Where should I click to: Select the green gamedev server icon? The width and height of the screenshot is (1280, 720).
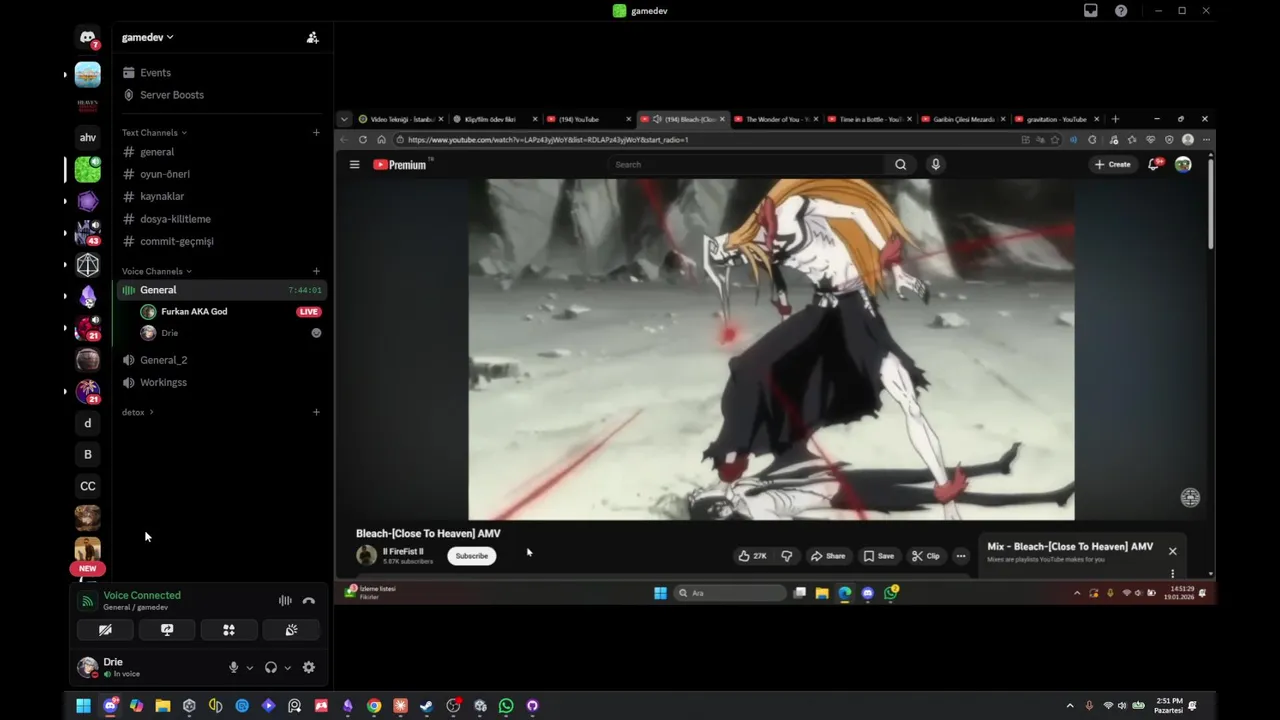(88, 169)
